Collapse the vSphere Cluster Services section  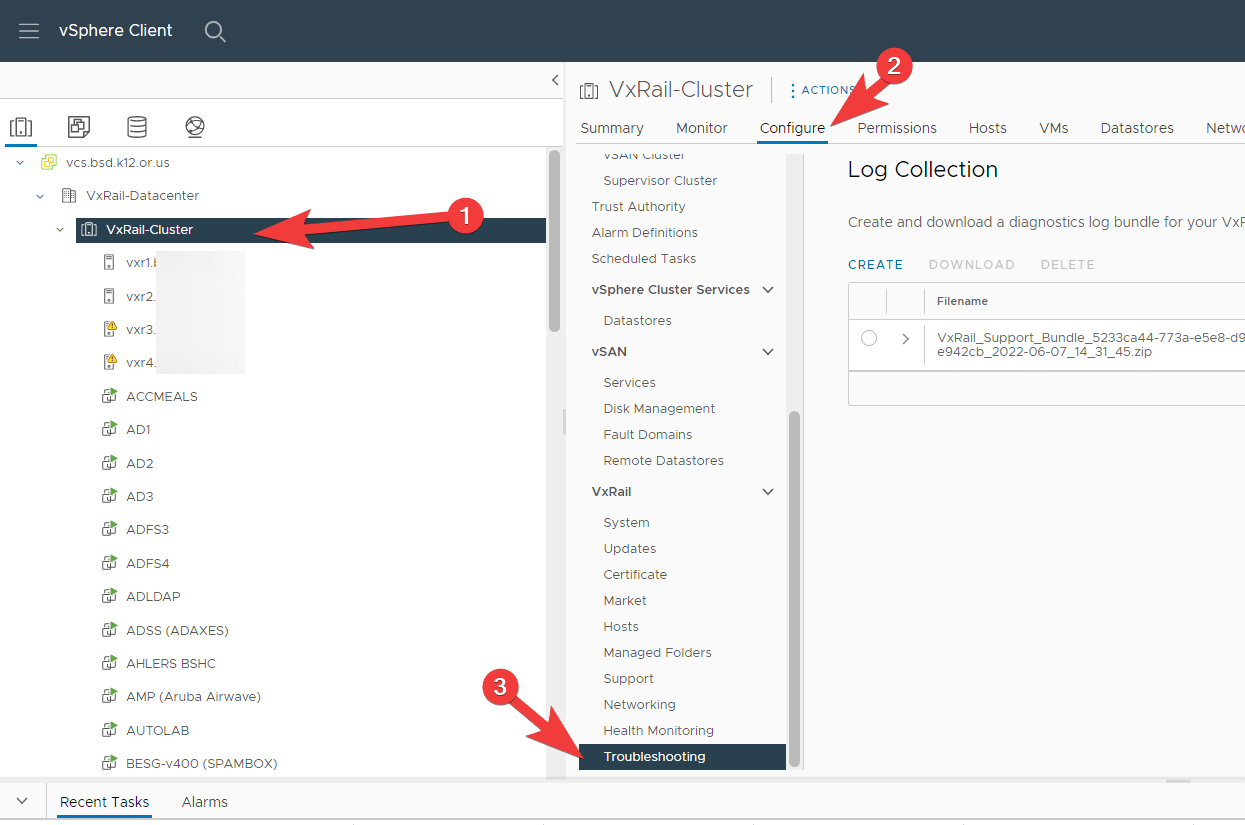click(x=767, y=289)
